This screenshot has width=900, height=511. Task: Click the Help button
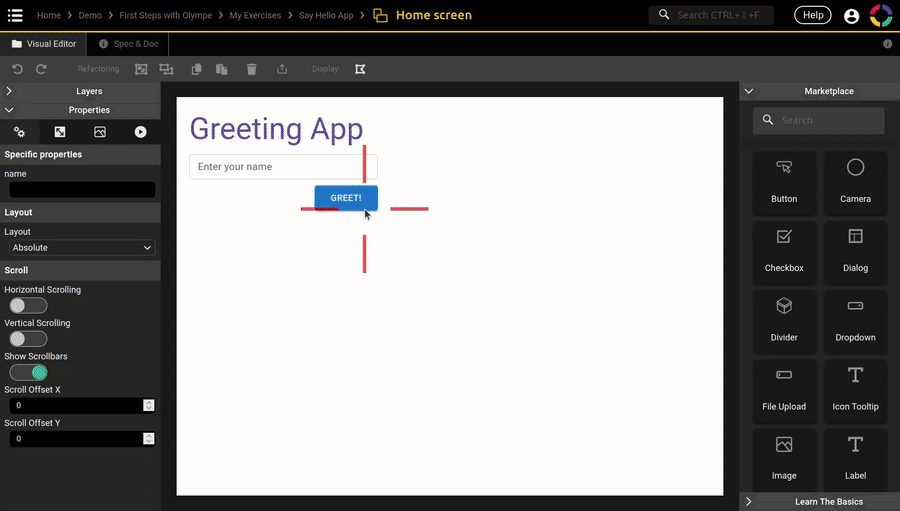tap(812, 15)
